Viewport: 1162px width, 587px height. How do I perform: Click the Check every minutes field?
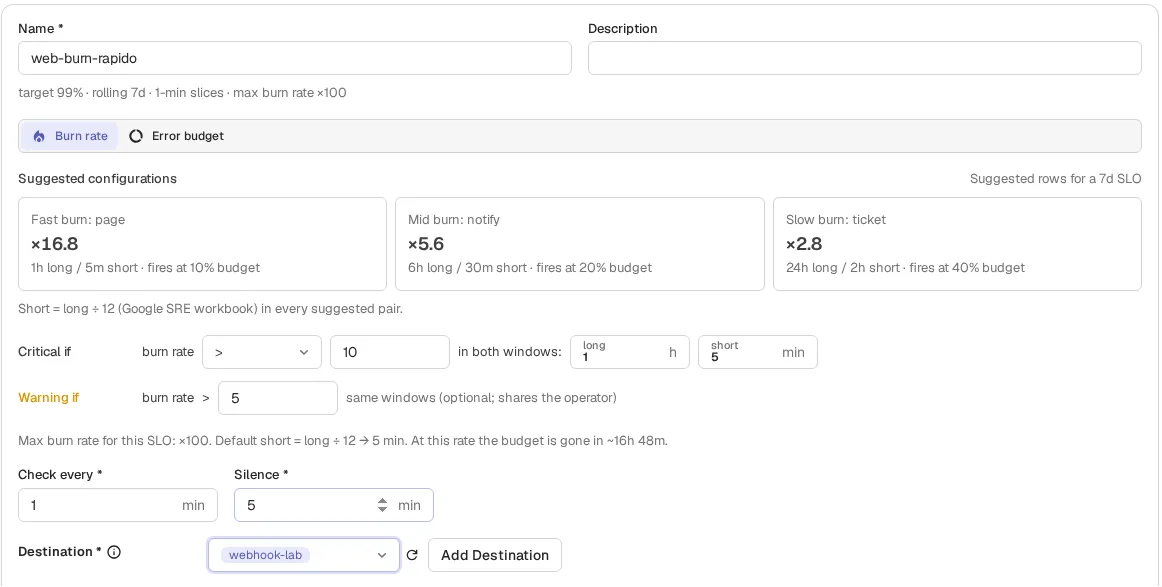coord(118,505)
